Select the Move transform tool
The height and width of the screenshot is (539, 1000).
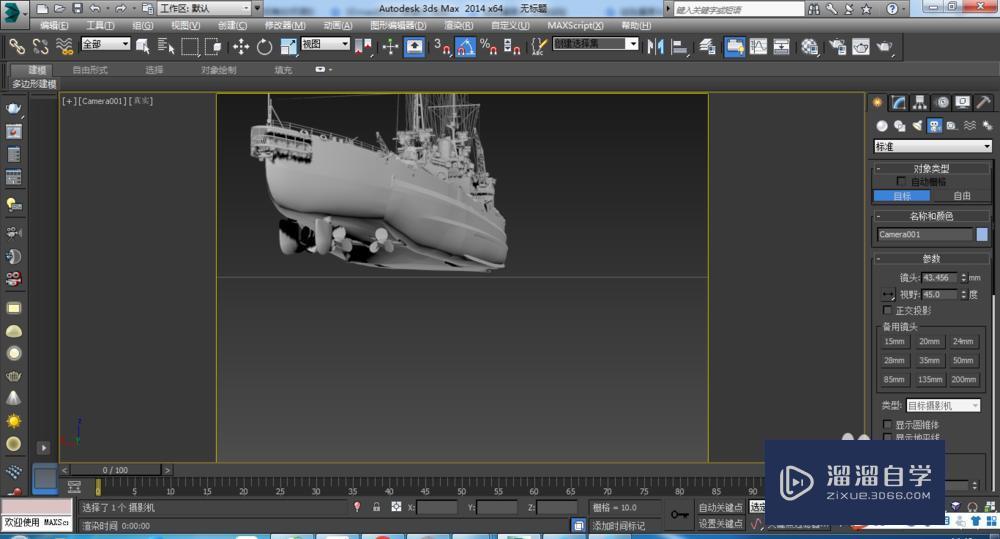click(x=241, y=46)
